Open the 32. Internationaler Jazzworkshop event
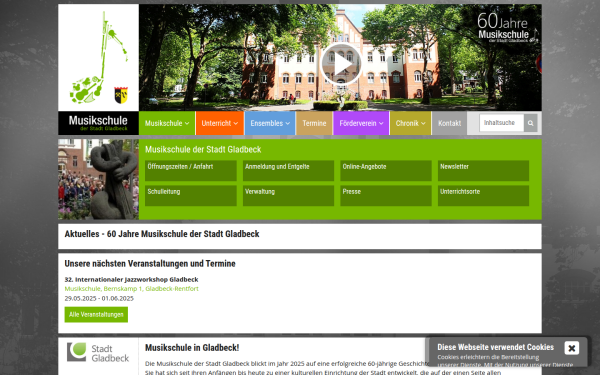 coord(131,280)
